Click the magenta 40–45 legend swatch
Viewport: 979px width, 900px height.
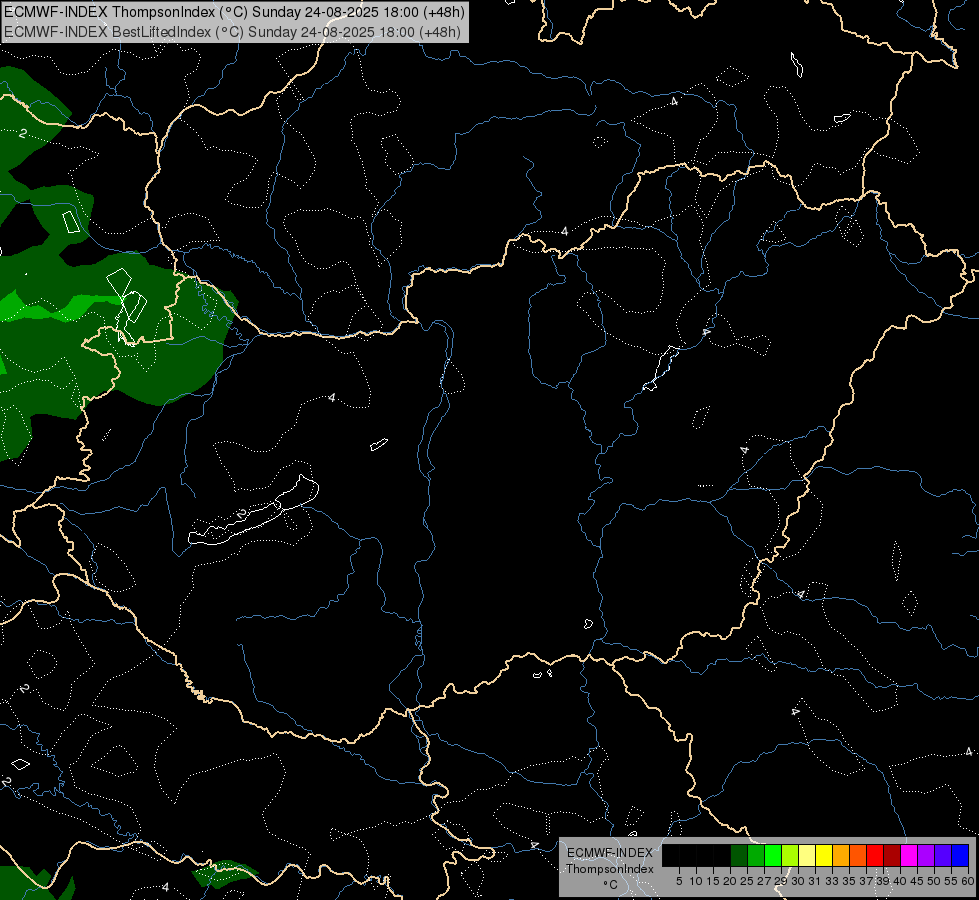908,856
